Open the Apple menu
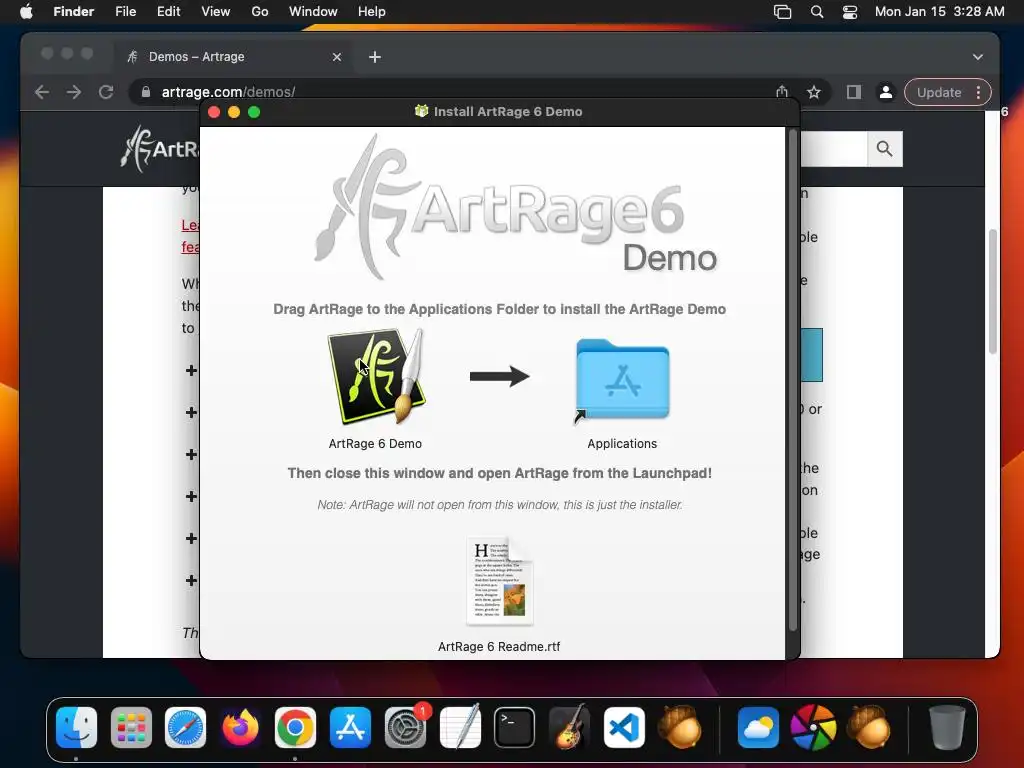Image resolution: width=1024 pixels, height=768 pixels. pyautogui.click(x=26, y=12)
